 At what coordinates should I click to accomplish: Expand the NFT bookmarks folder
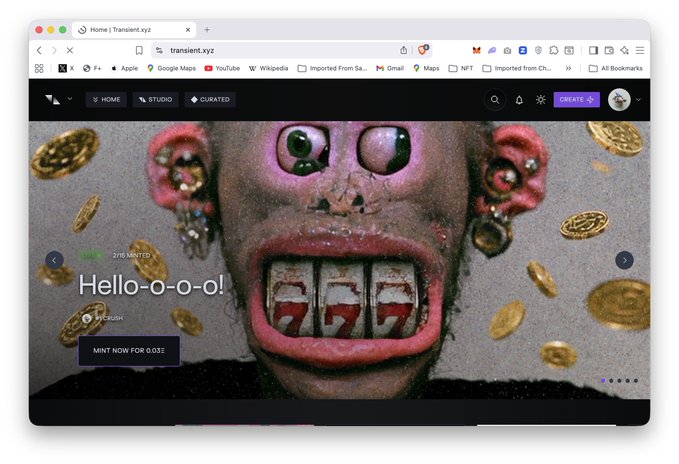click(461, 68)
